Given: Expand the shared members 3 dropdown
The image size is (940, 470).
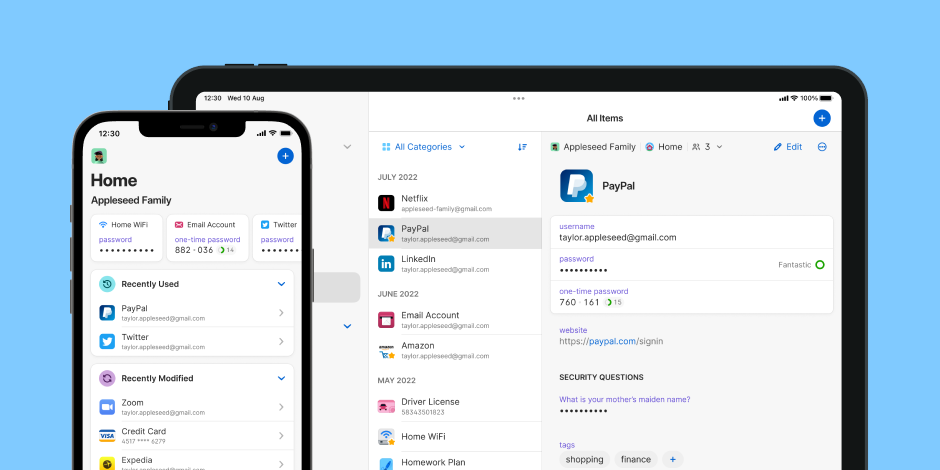Looking at the screenshot, I should (x=707, y=147).
